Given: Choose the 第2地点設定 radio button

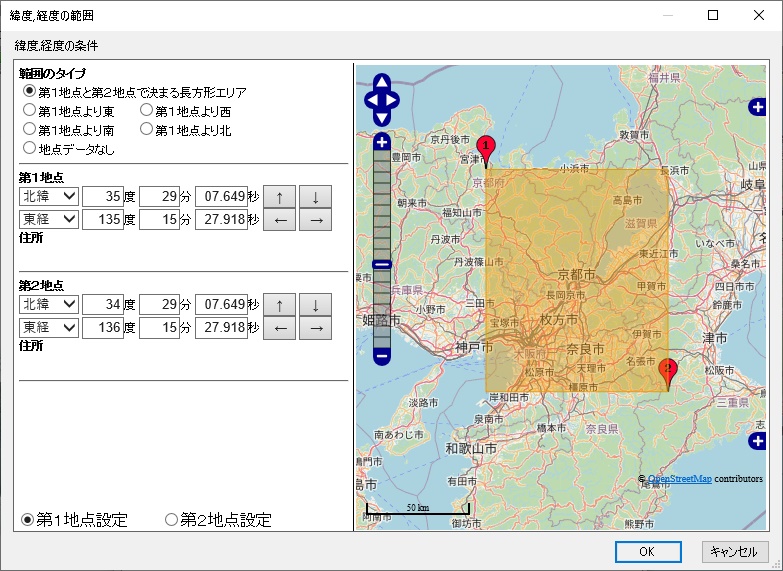Looking at the screenshot, I should point(171,520).
